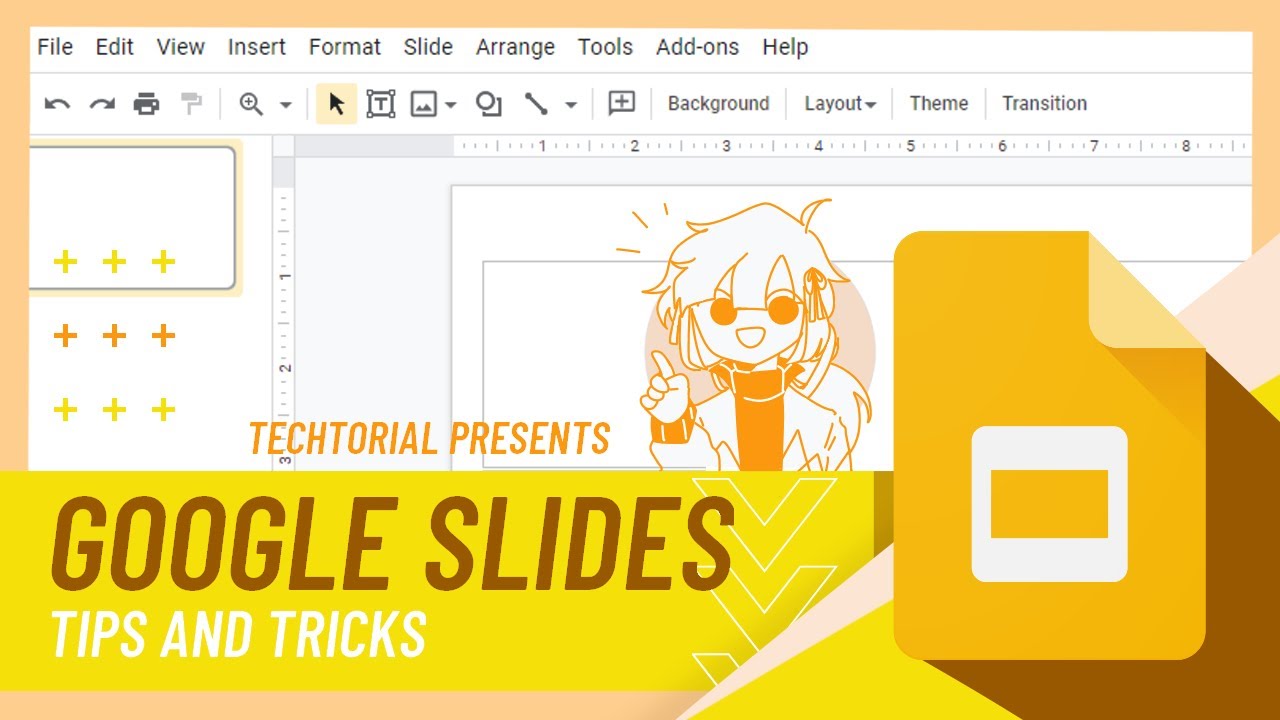Click the Theme button

[939, 104]
